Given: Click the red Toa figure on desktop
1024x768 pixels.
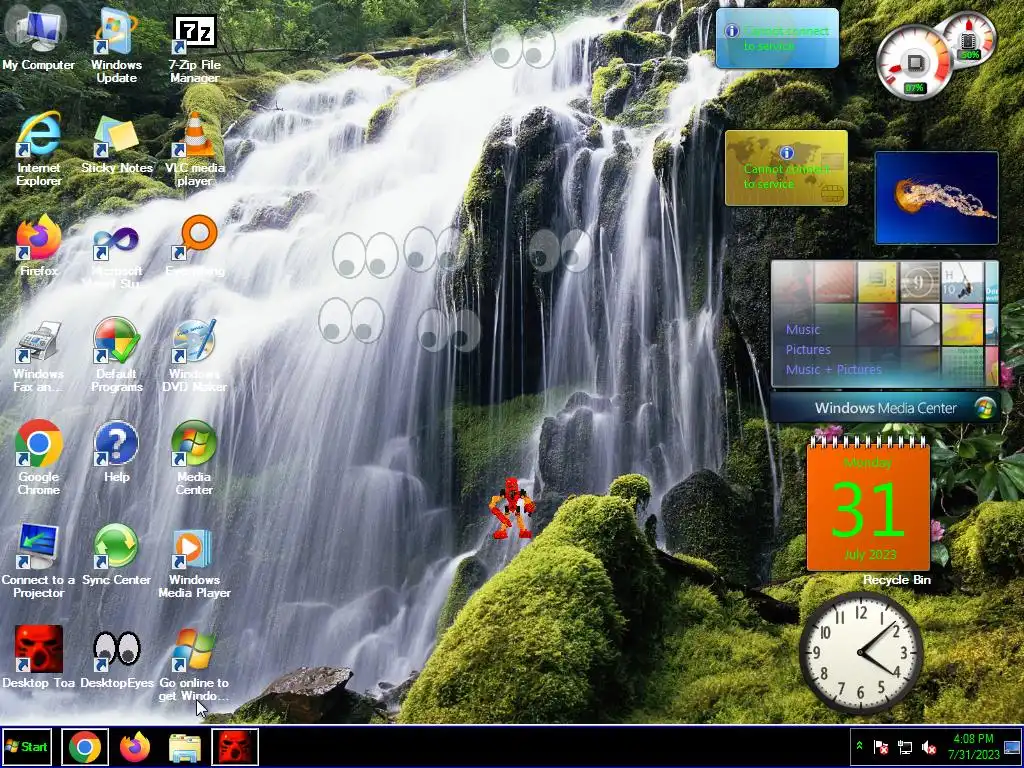Looking at the screenshot, I should click(x=512, y=508).
